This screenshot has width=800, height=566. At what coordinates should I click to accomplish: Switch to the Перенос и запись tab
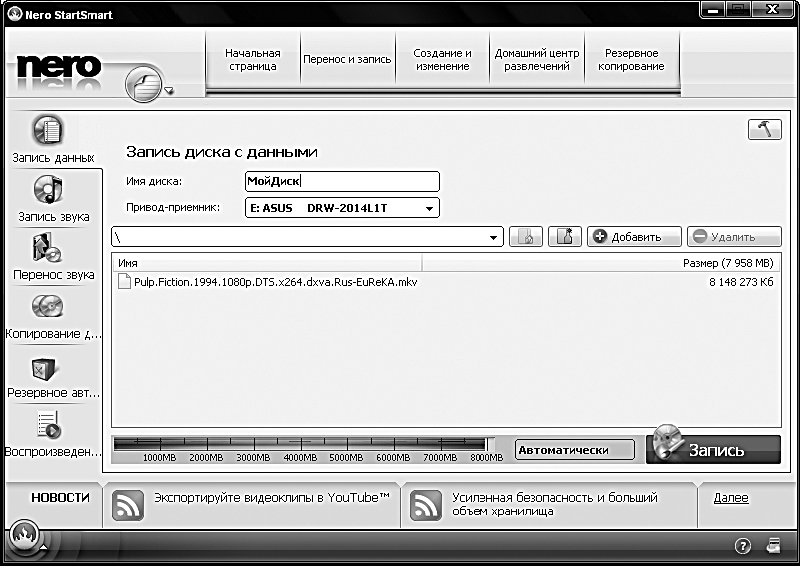coord(347,60)
